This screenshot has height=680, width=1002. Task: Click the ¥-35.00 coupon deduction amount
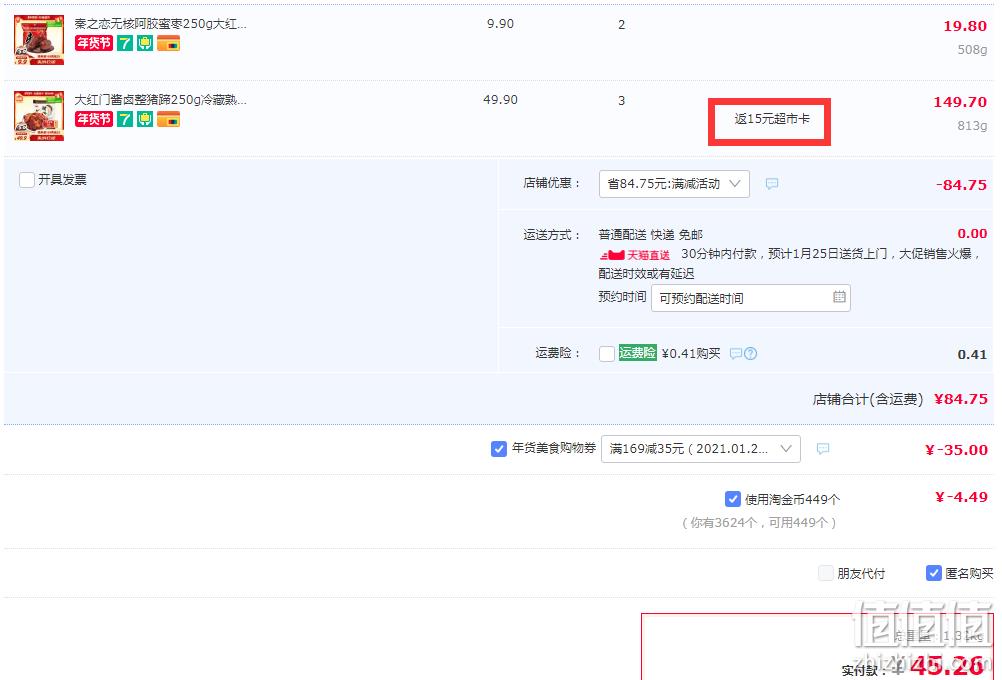click(x=957, y=450)
